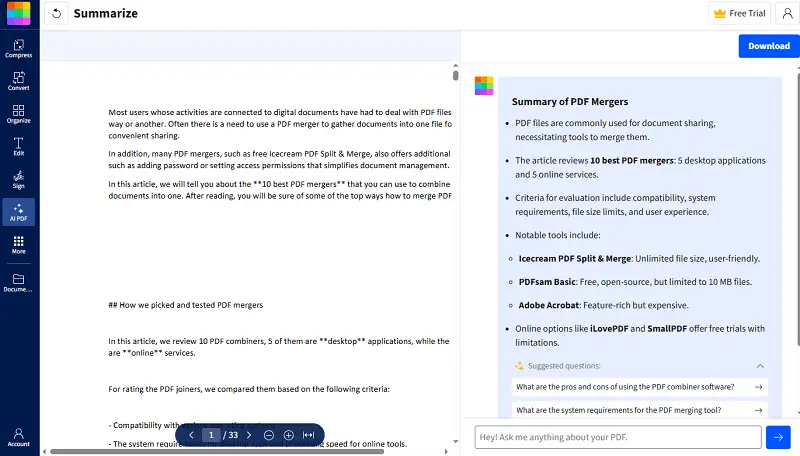Image resolution: width=800 pixels, height=456 pixels.
Task: Click the 'Notable tools include:' bullet
Action: click(x=558, y=235)
